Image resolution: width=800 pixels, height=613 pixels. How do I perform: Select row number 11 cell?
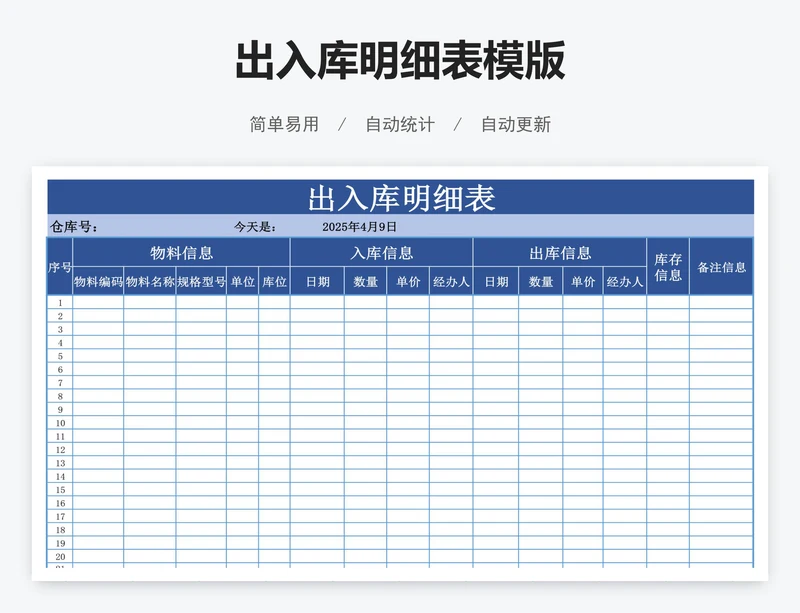(x=60, y=436)
